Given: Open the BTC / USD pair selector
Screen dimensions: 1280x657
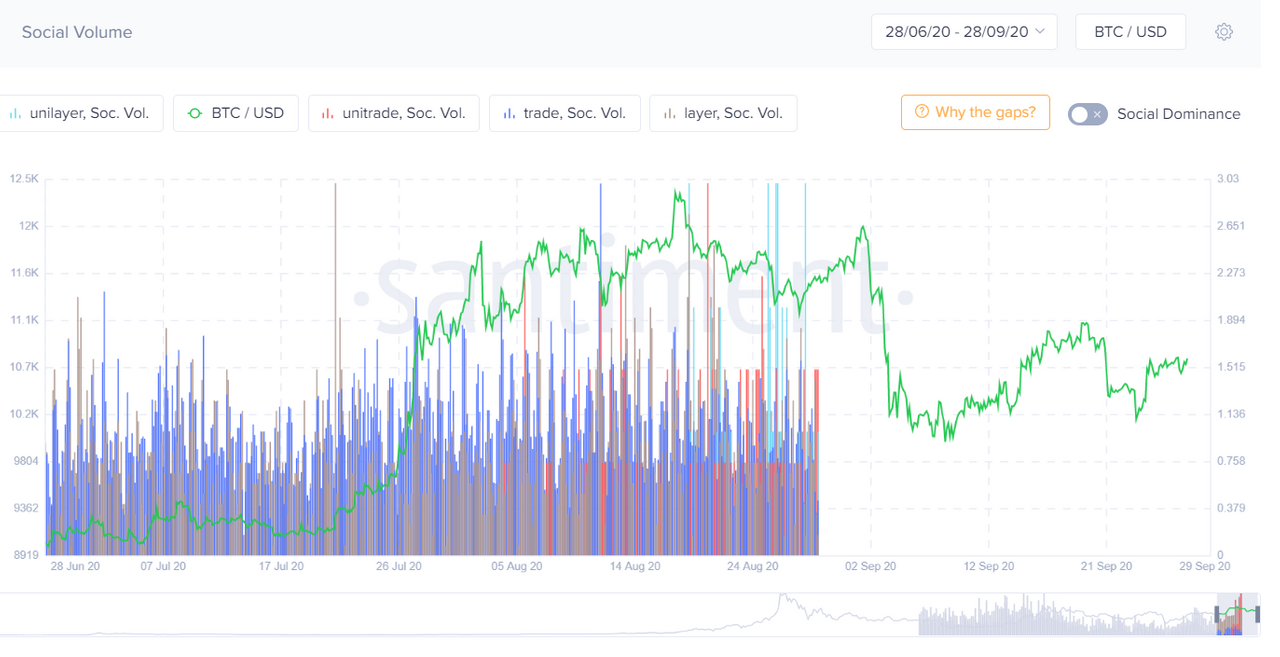Looking at the screenshot, I should point(1130,32).
